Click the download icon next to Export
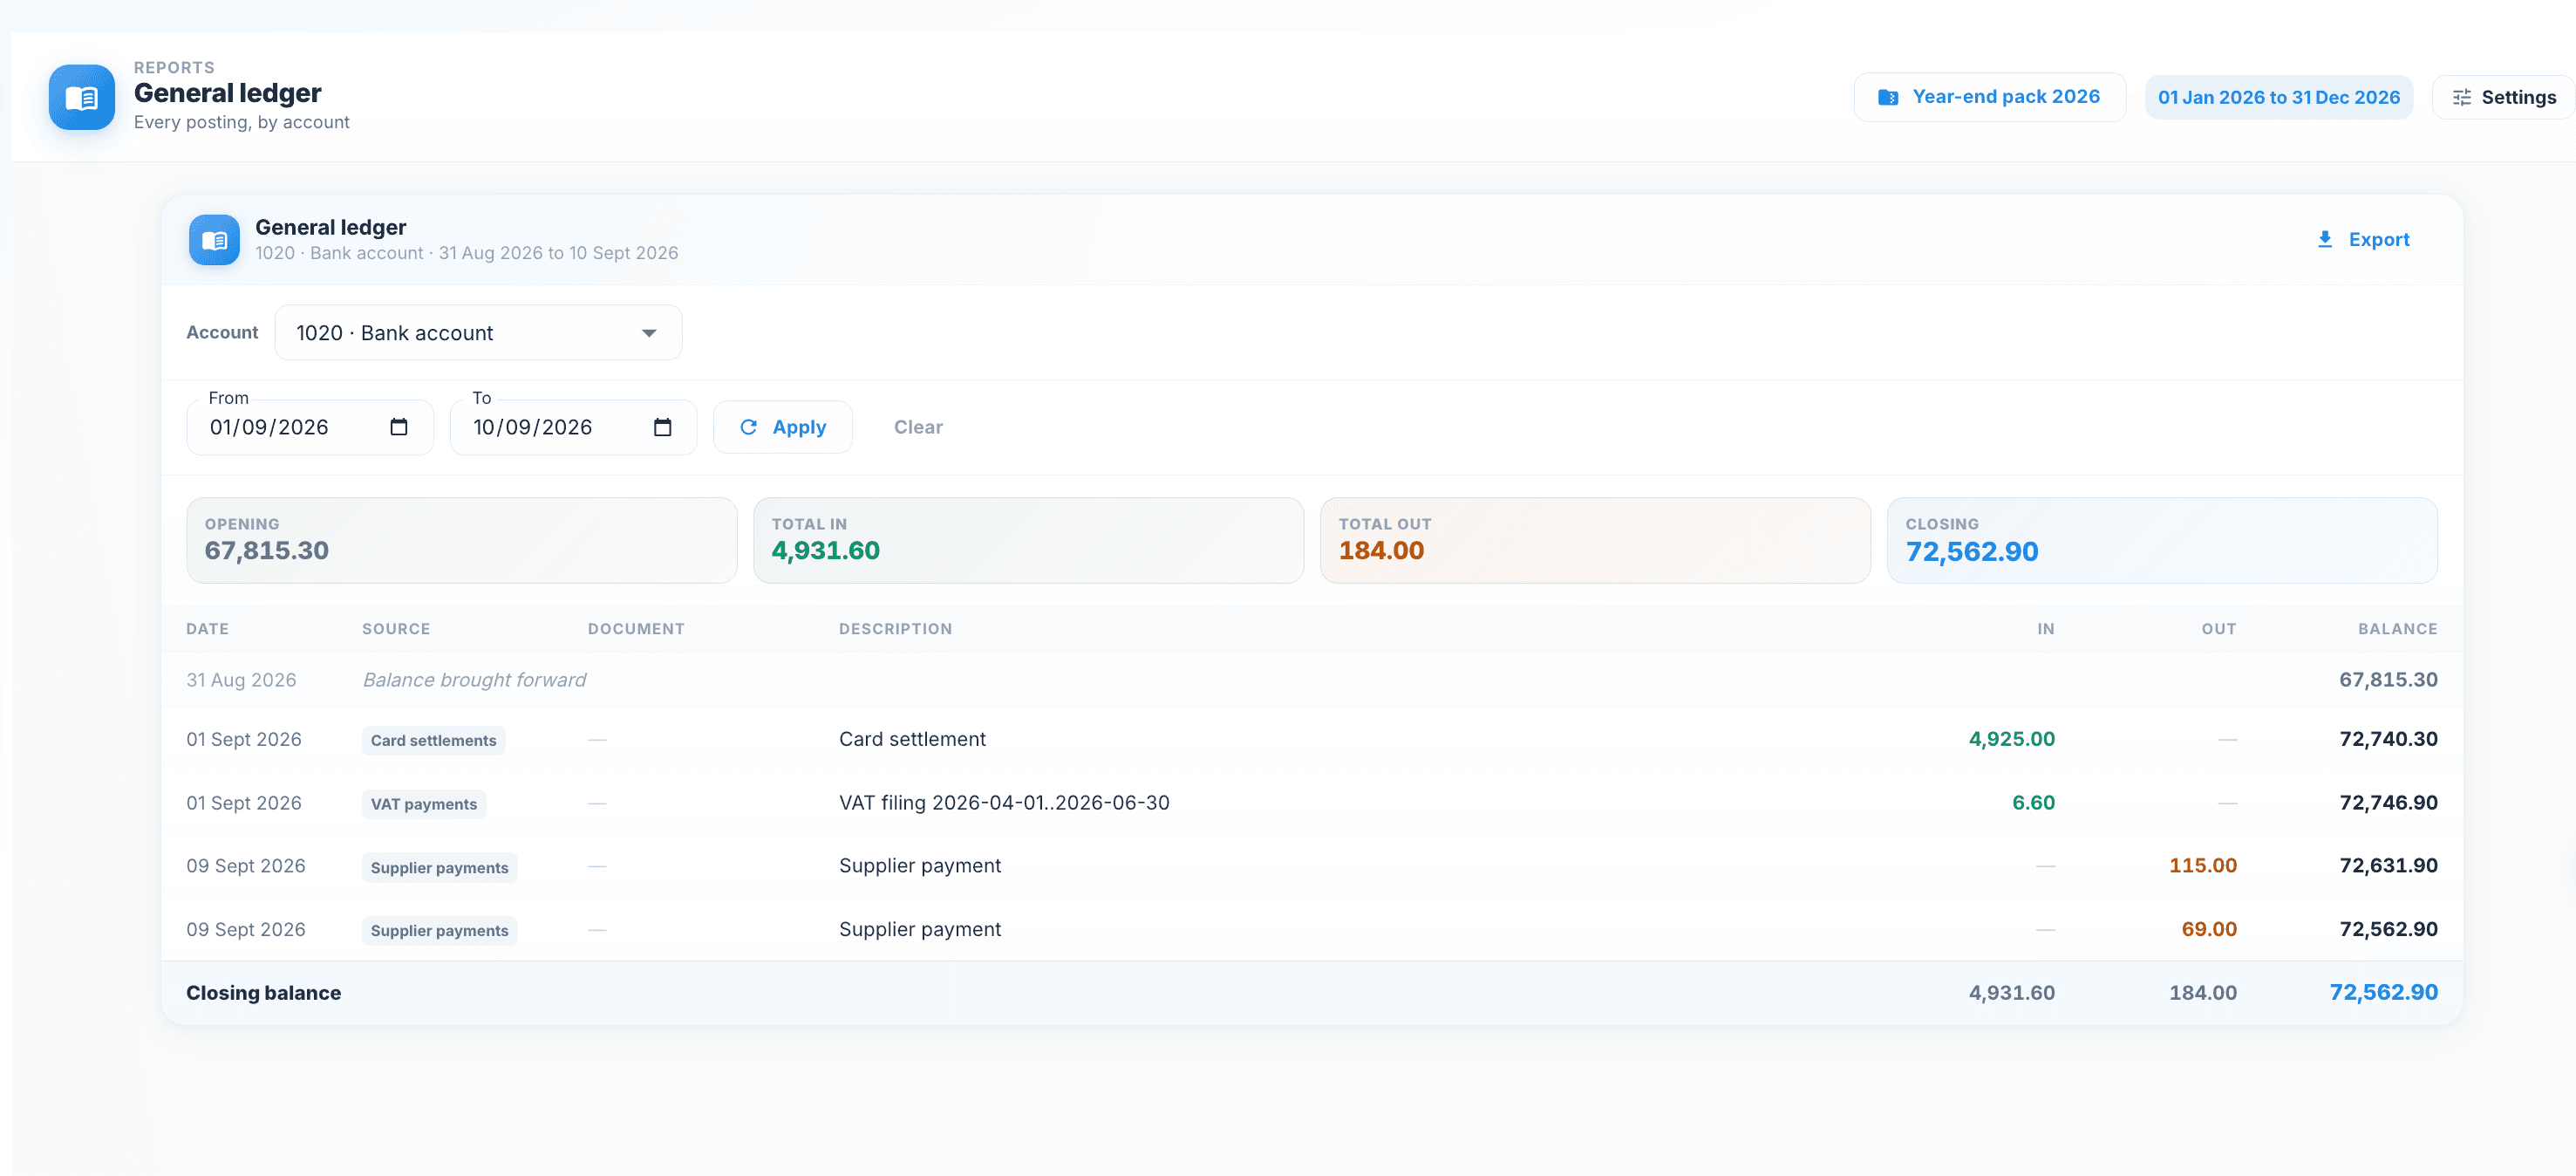 pyautogui.click(x=2325, y=239)
